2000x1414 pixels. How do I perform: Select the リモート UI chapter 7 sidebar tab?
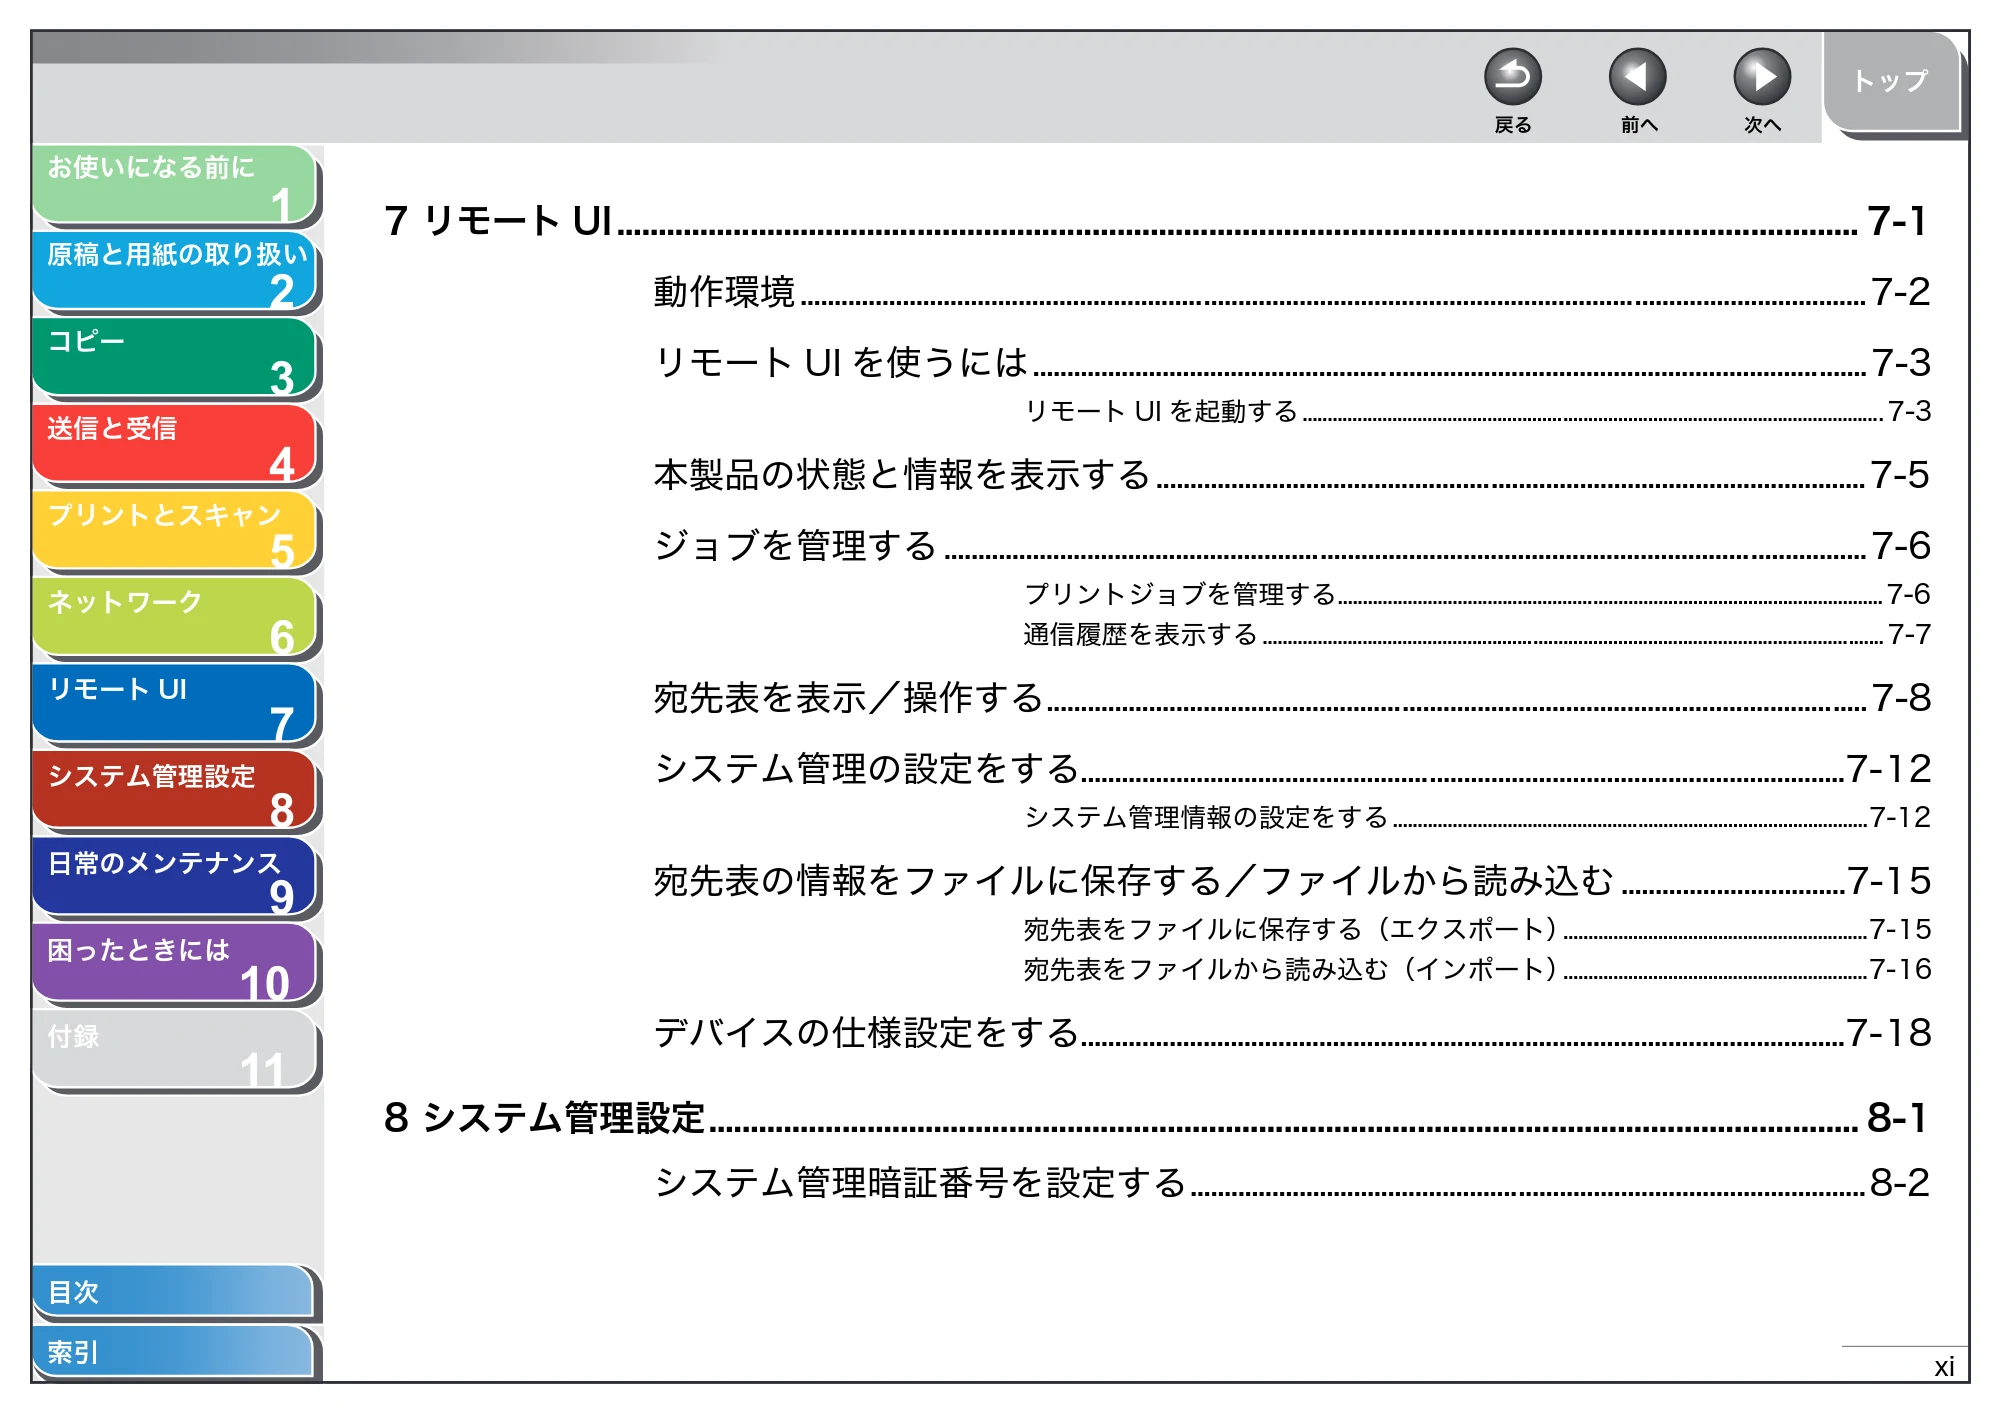tap(175, 705)
